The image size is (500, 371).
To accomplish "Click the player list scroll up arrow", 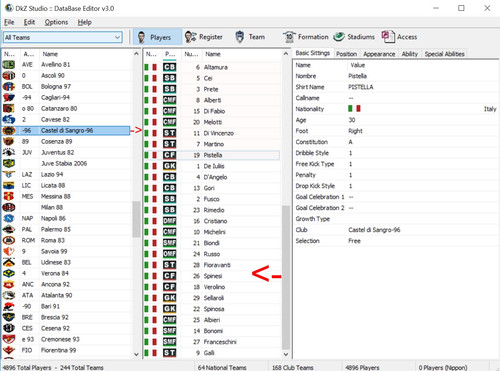I will (286, 54).
